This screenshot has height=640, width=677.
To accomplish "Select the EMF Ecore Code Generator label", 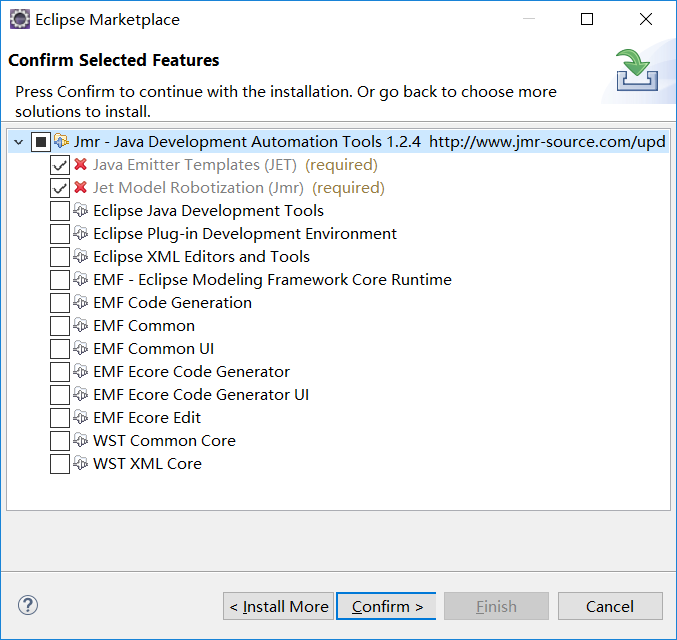I will click(x=192, y=372).
